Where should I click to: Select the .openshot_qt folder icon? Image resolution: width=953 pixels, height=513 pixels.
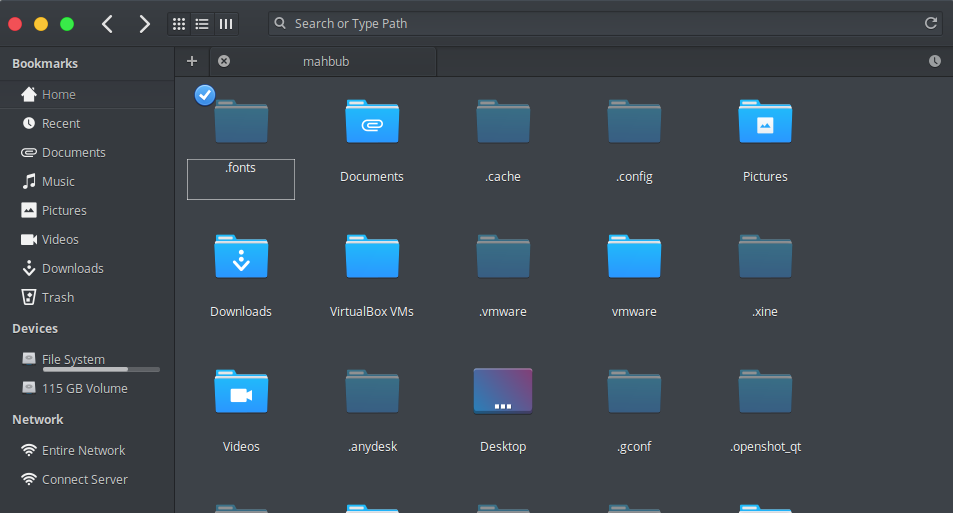(x=765, y=392)
